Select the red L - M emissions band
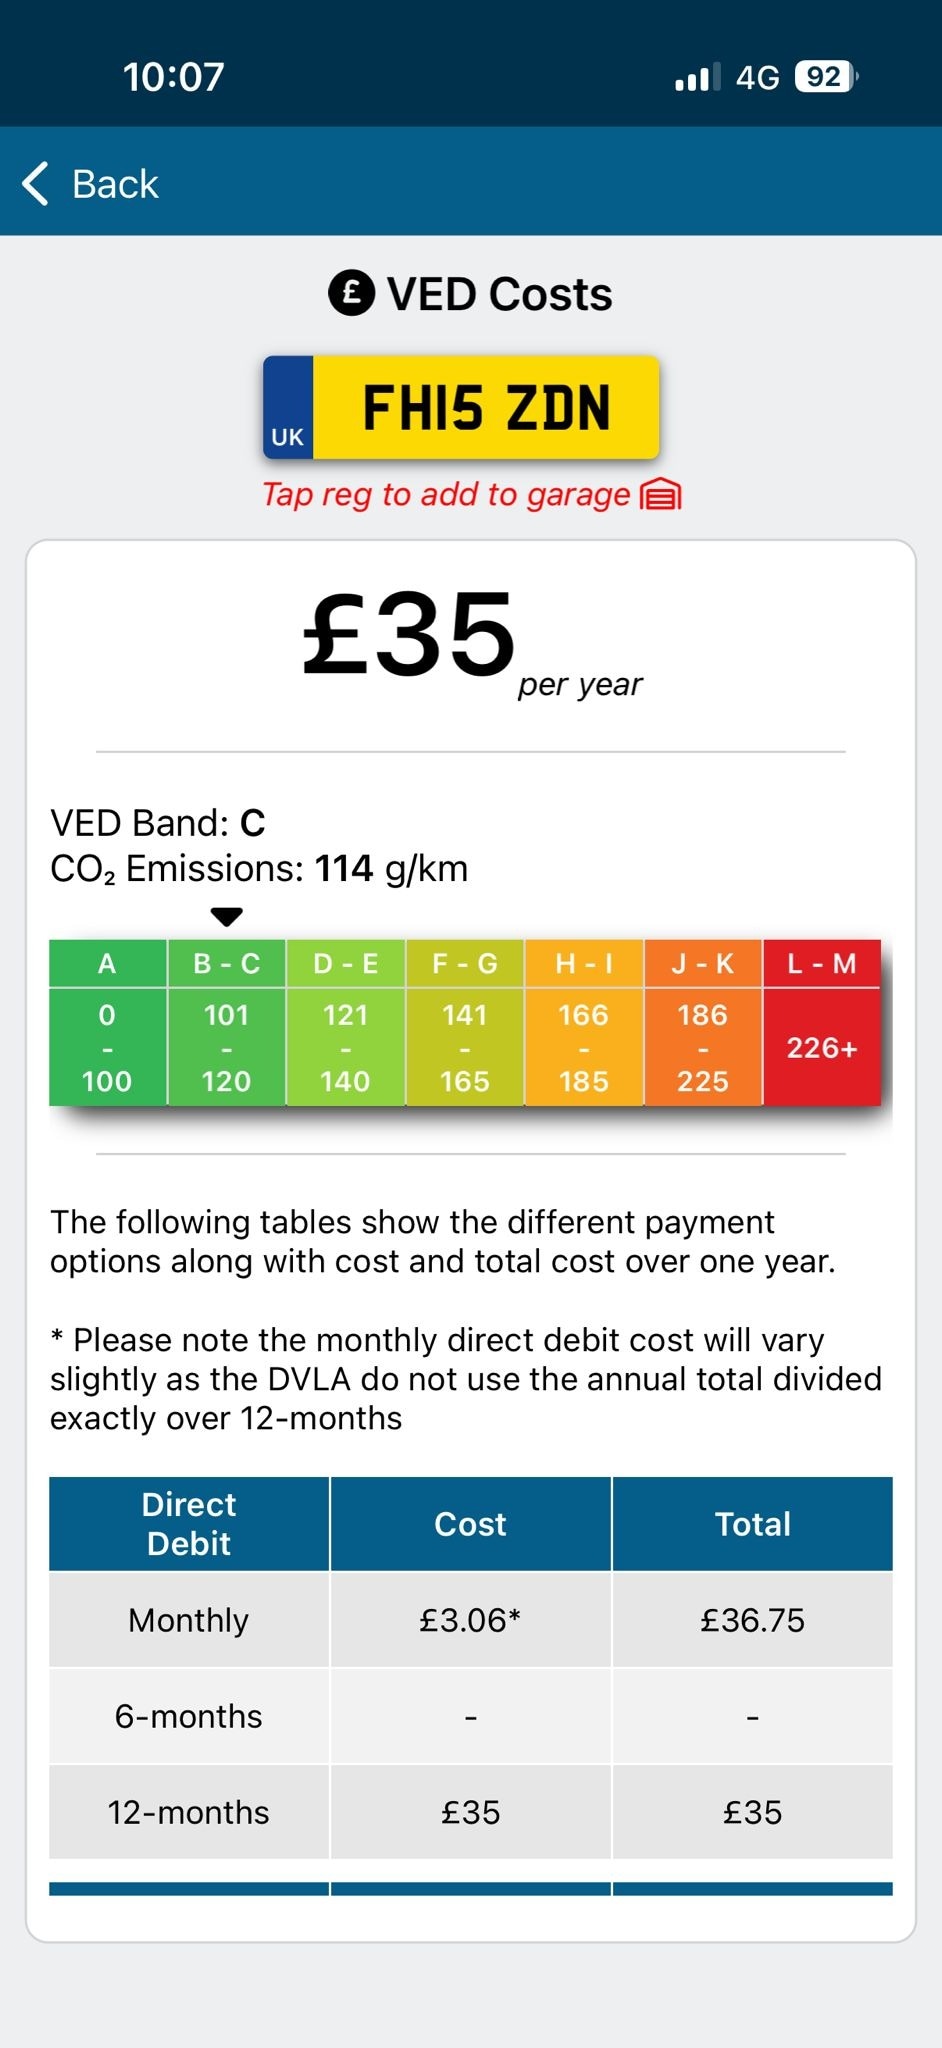 point(821,1022)
